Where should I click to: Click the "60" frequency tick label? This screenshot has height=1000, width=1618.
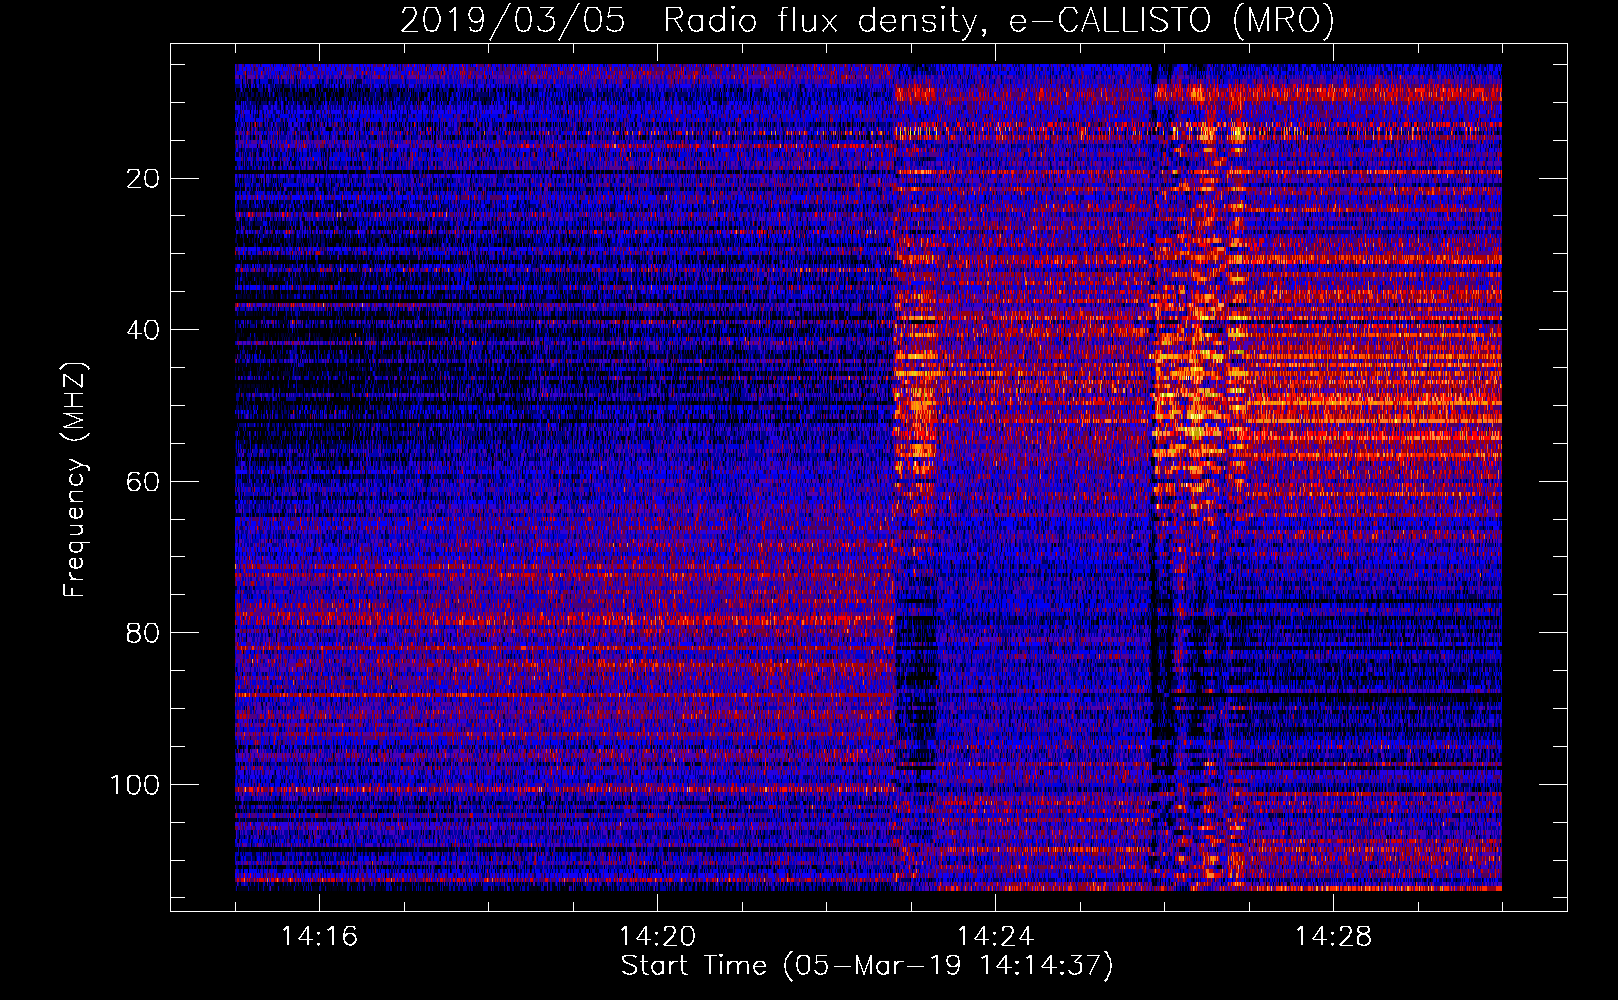[144, 482]
